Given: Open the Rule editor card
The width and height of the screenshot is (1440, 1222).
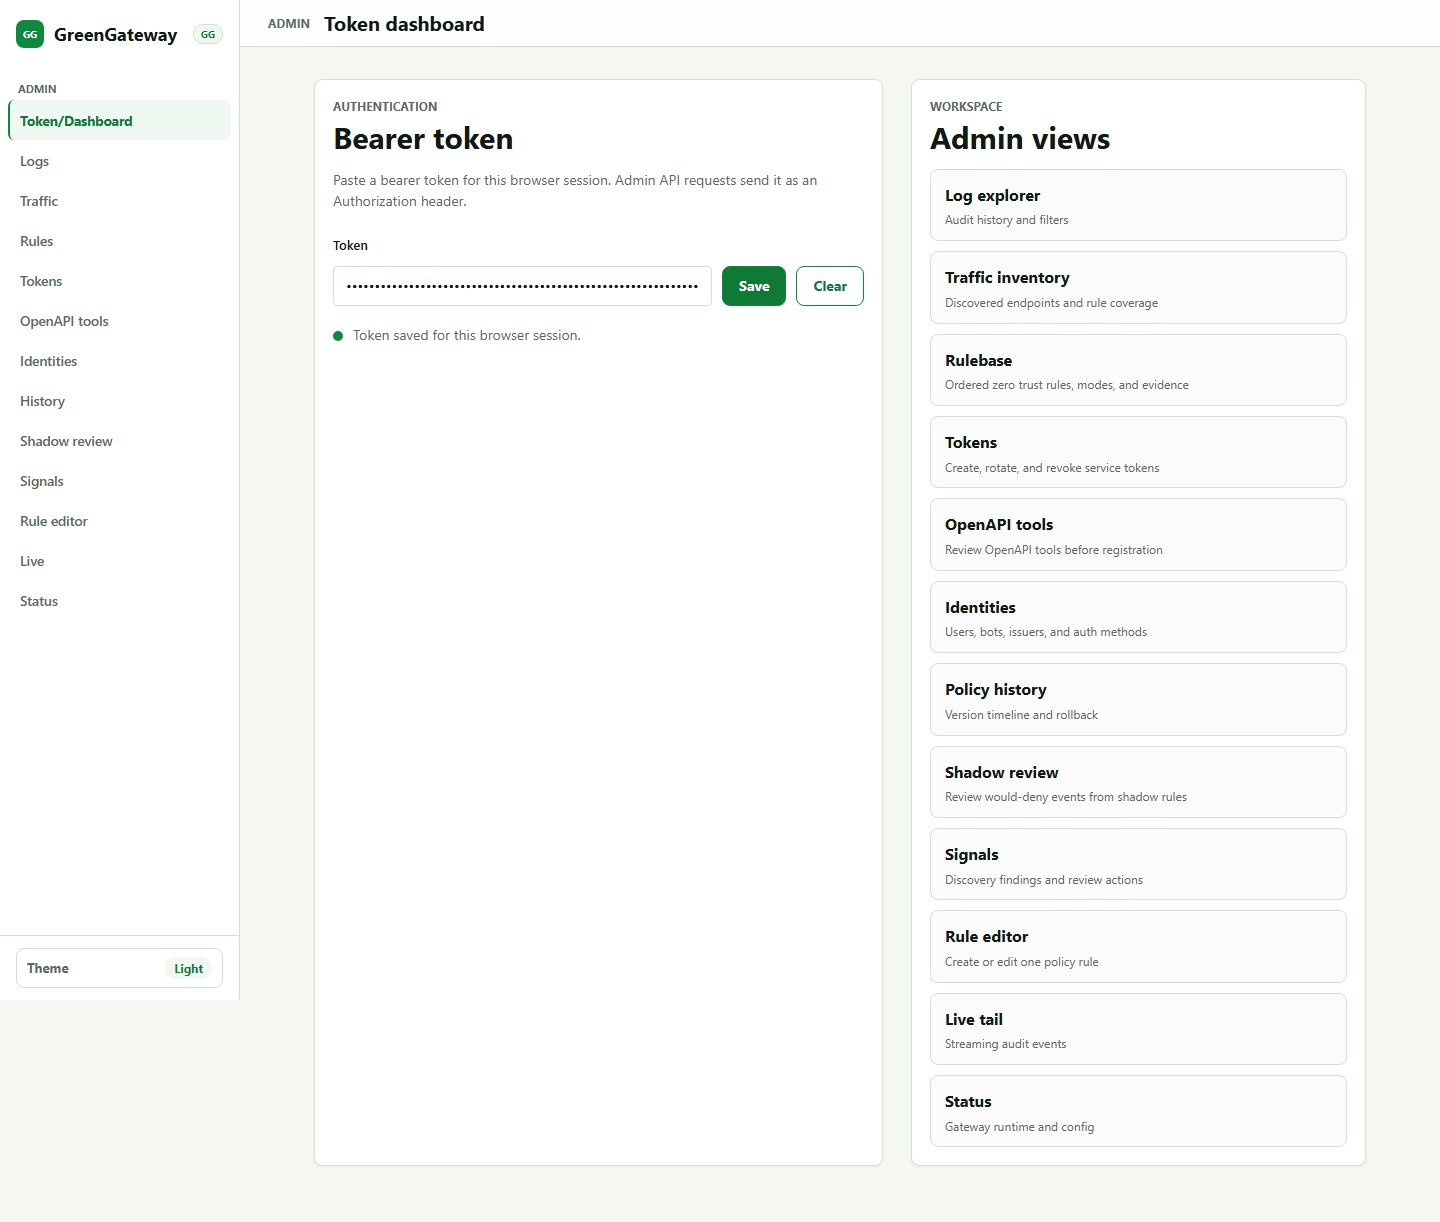Looking at the screenshot, I should pos(1138,947).
